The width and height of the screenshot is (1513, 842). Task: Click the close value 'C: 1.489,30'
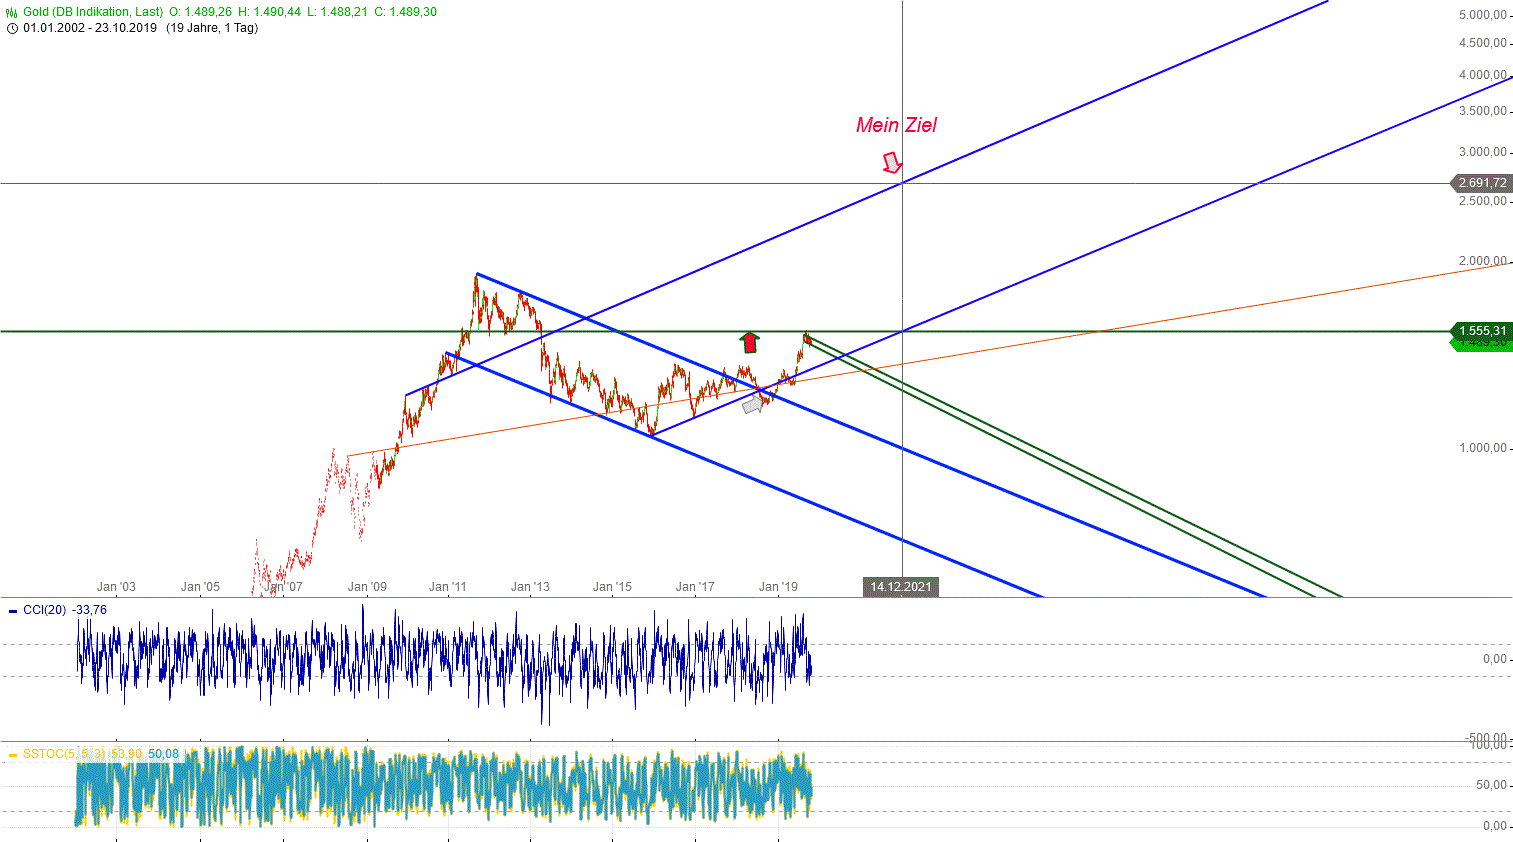pyautogui.click(x=405, y=12)
